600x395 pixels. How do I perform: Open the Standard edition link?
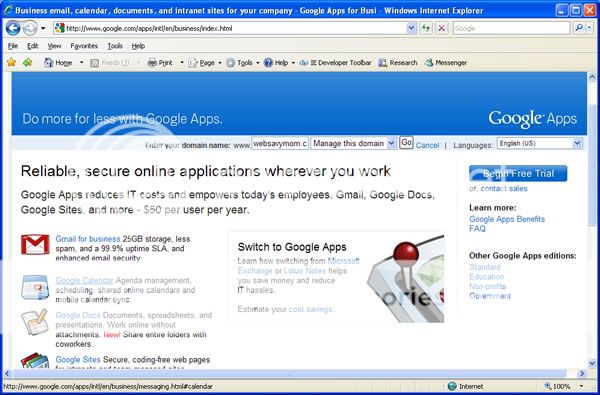pos(485,267)
